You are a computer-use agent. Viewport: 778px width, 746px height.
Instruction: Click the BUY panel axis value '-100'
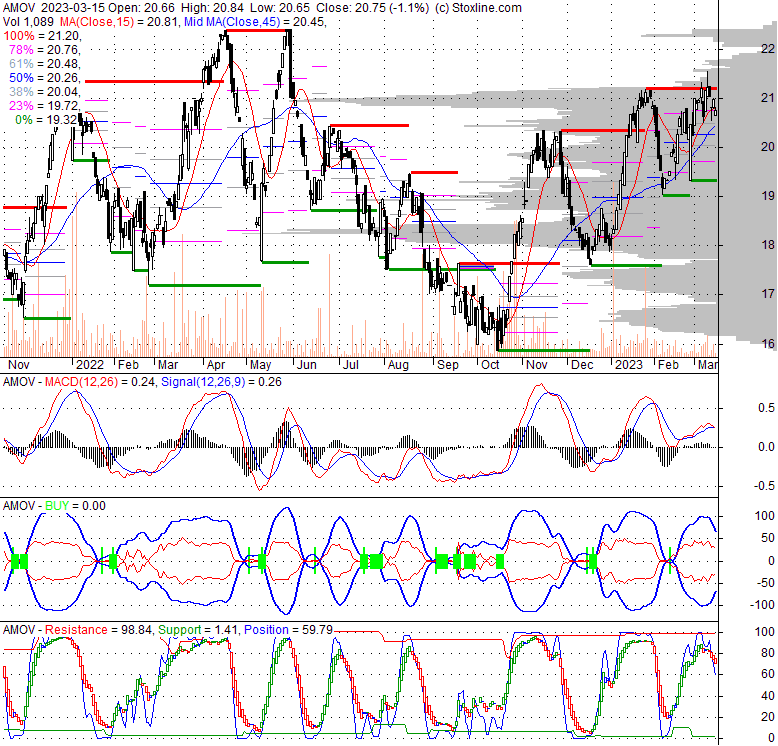(765, 605)
